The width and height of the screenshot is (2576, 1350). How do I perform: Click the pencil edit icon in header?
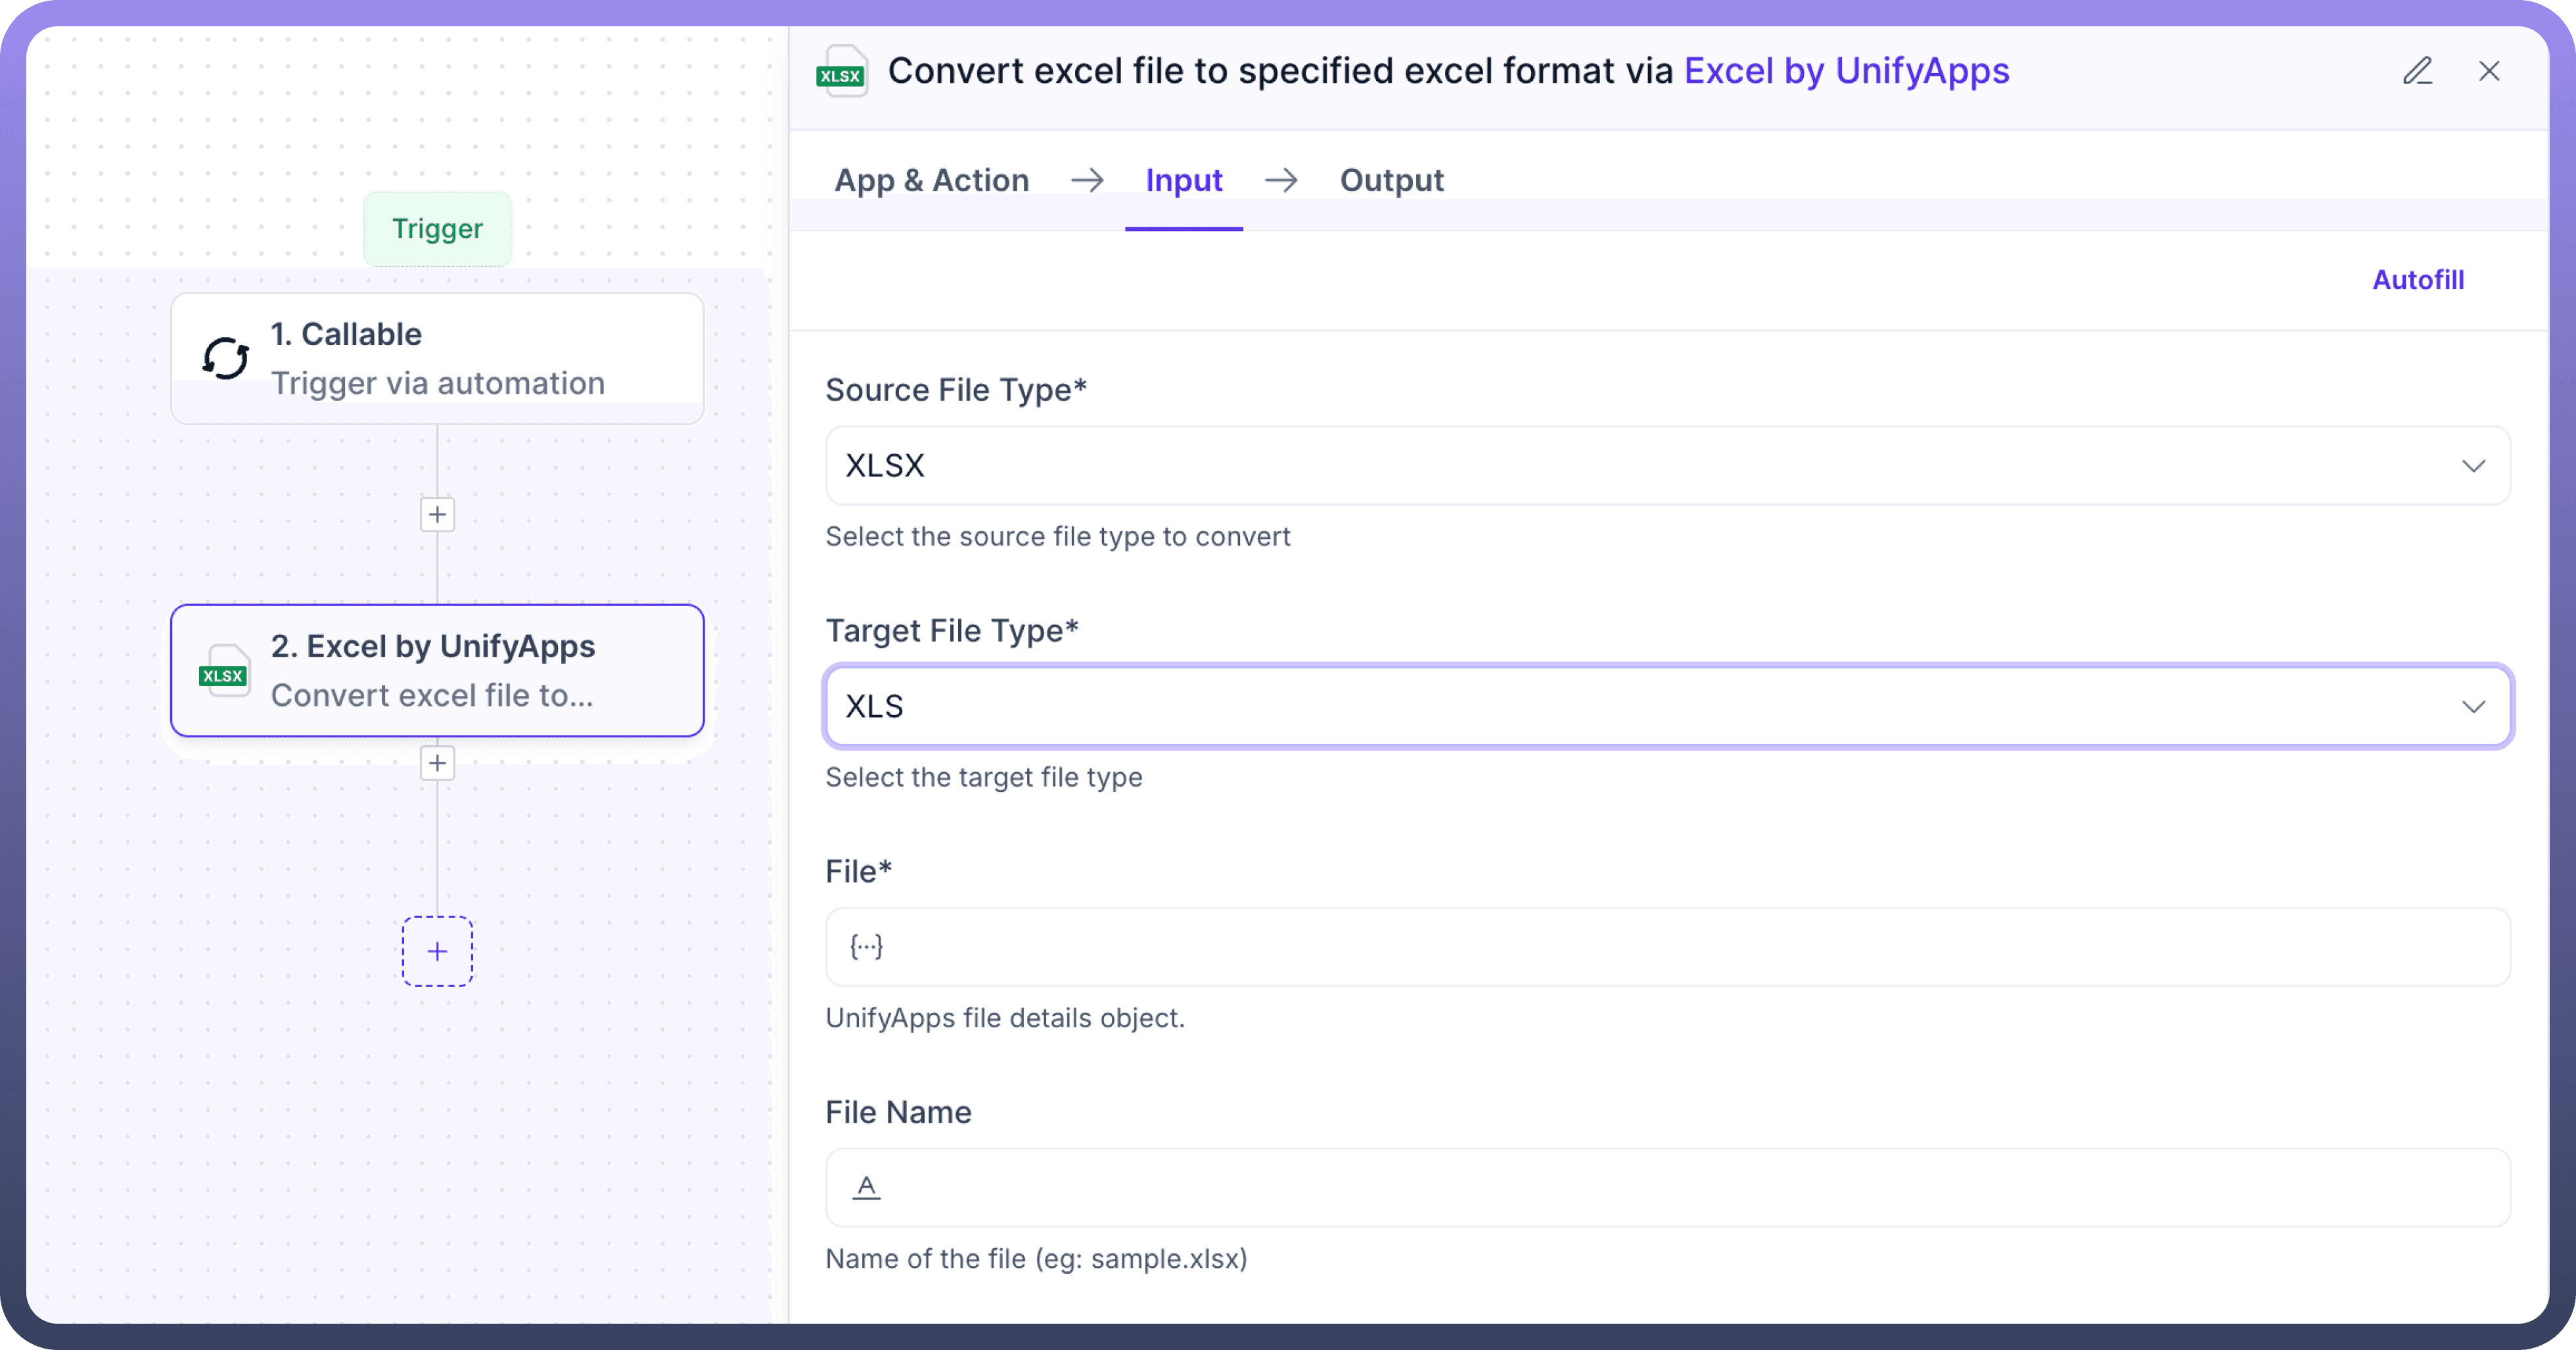(x=2417, y=71)
